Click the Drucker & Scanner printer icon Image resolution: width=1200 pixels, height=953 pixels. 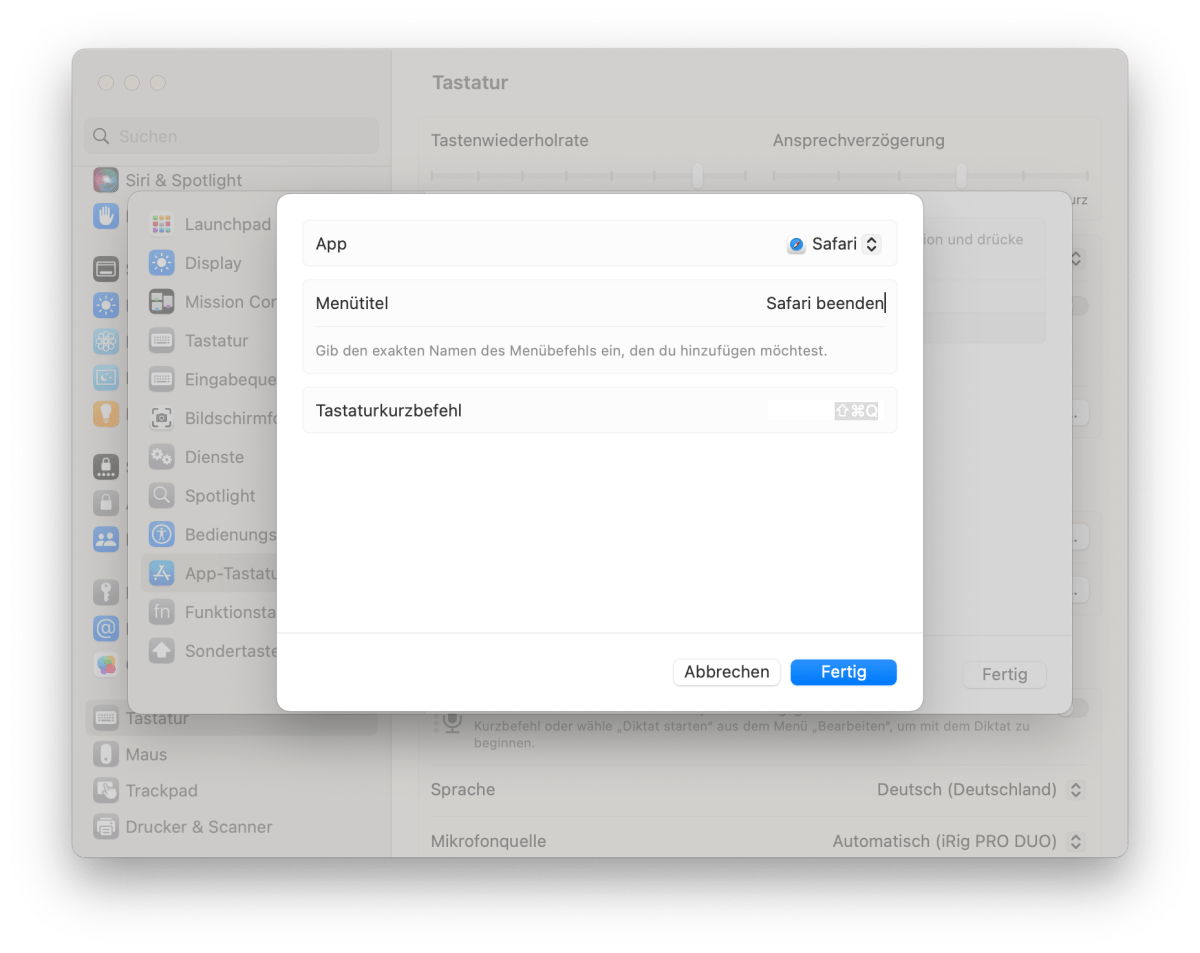pyautogui.click(x=106, y=827)
